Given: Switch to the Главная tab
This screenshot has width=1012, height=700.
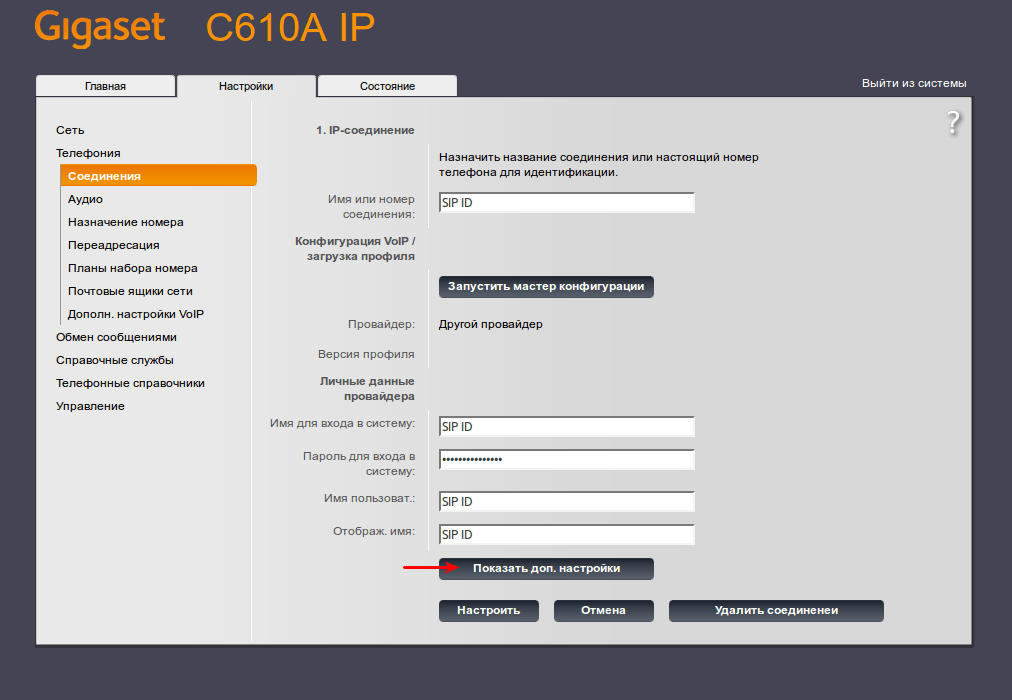Looking at the screenshot, I should (105, 86).
